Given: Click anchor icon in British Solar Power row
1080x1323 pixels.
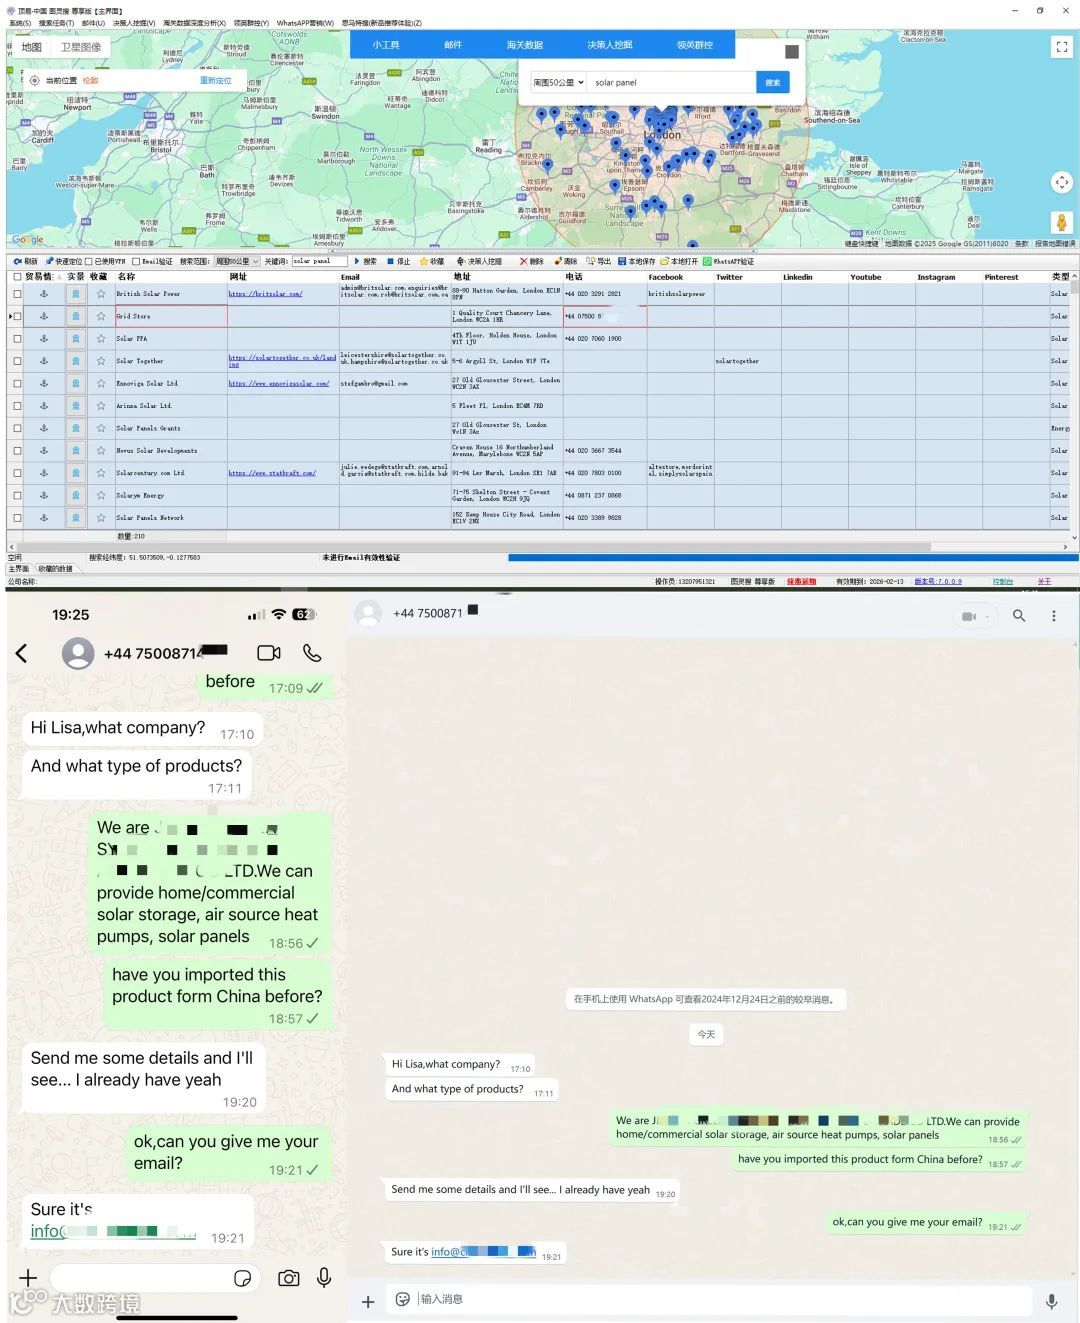Looking at the screenshot, I should point(44,294).
